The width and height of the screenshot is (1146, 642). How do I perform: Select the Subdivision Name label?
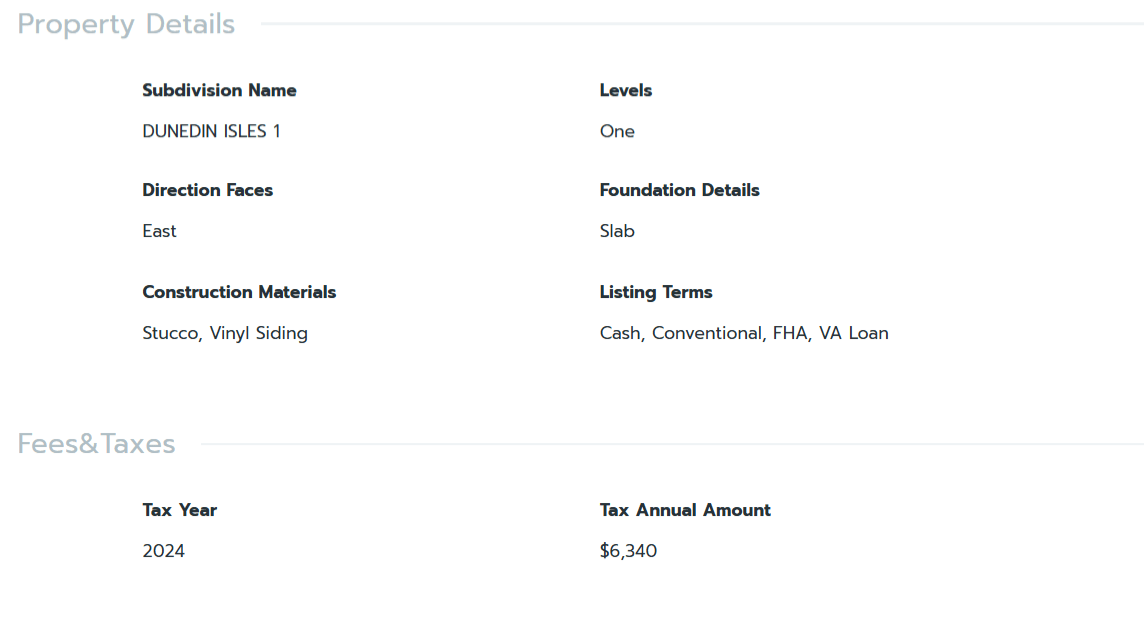pyautogui.click(x=219, y=90)
